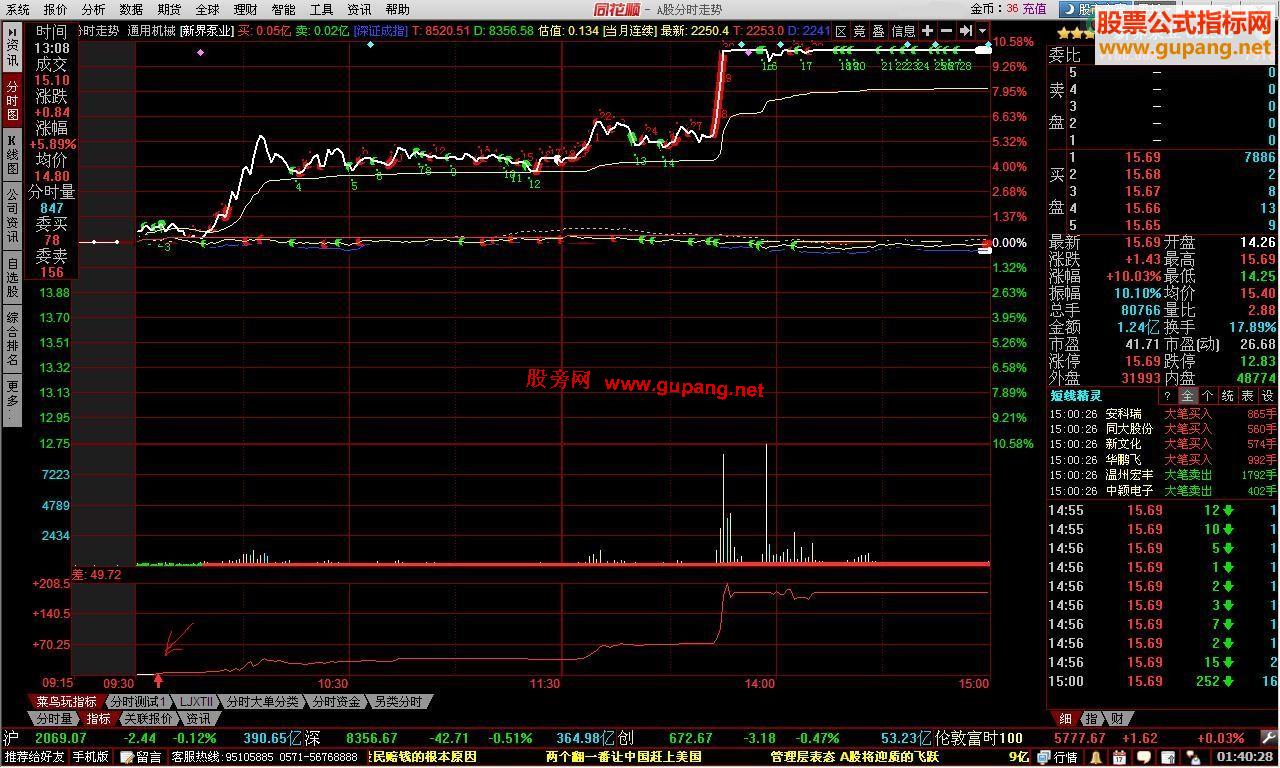This screenshot has width=1280, height=768.
Task: Select 资讯 in left sidebar
Action: tap(12, 46)
